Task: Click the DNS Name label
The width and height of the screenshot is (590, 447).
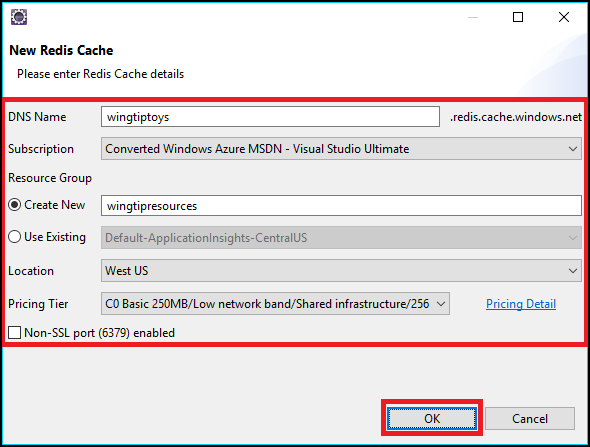Action: click(x=37, y=117)
